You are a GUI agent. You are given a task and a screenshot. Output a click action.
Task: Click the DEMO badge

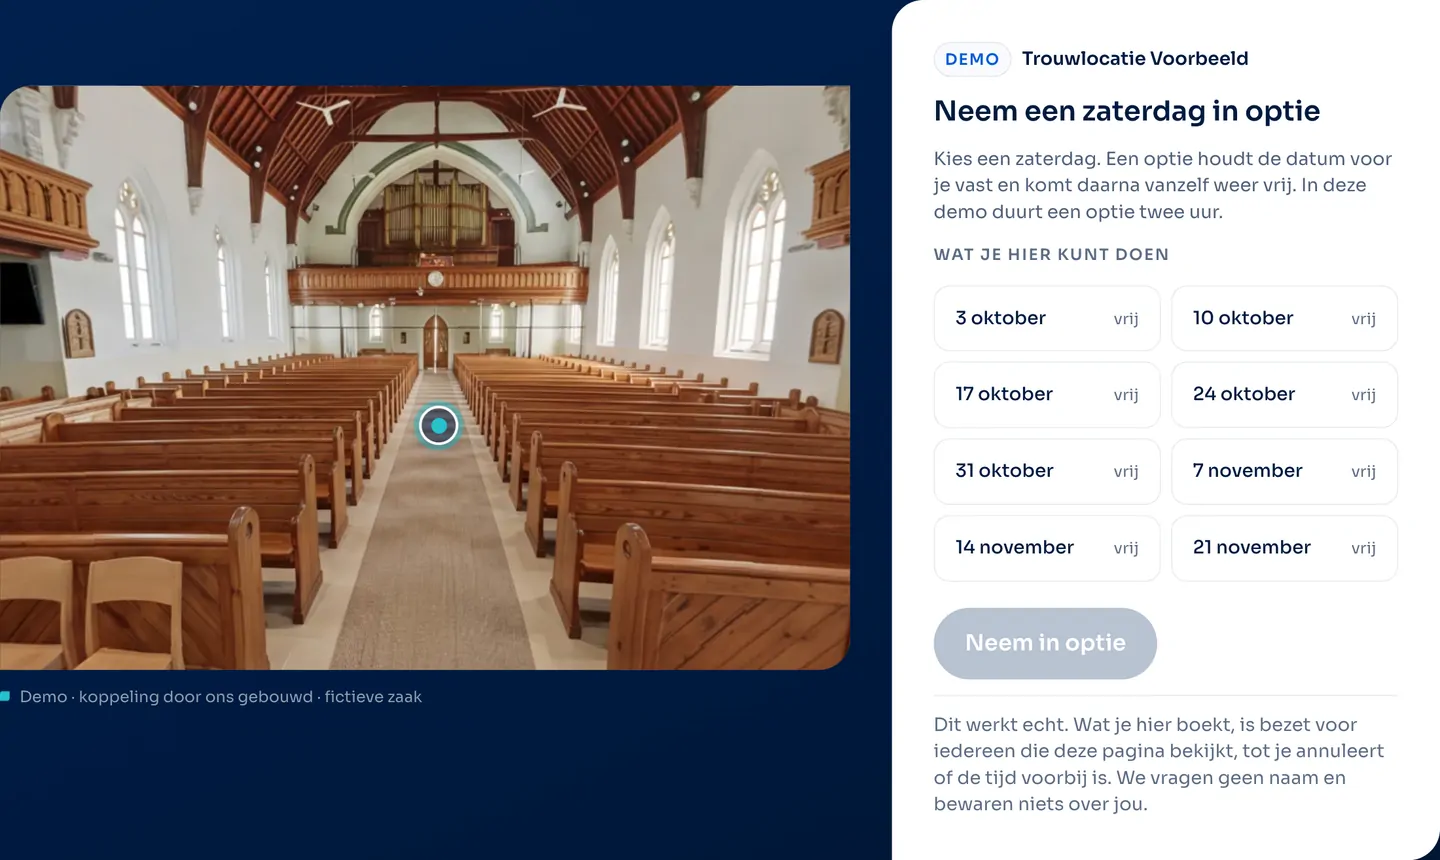[x=972, y=59]
